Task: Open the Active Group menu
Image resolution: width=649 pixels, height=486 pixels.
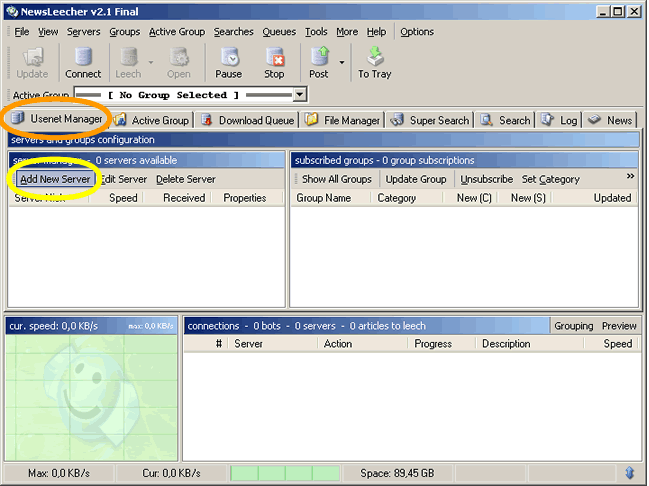Action: point(177,31)
